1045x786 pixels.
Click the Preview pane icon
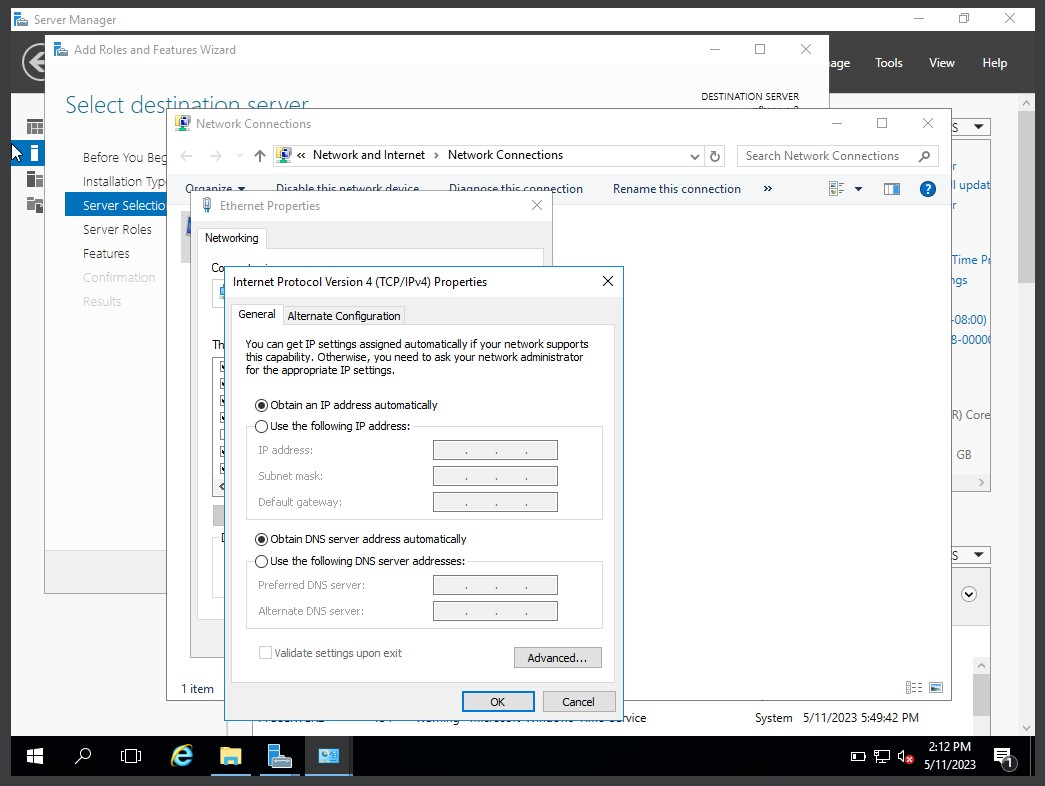tap(891, 189)
